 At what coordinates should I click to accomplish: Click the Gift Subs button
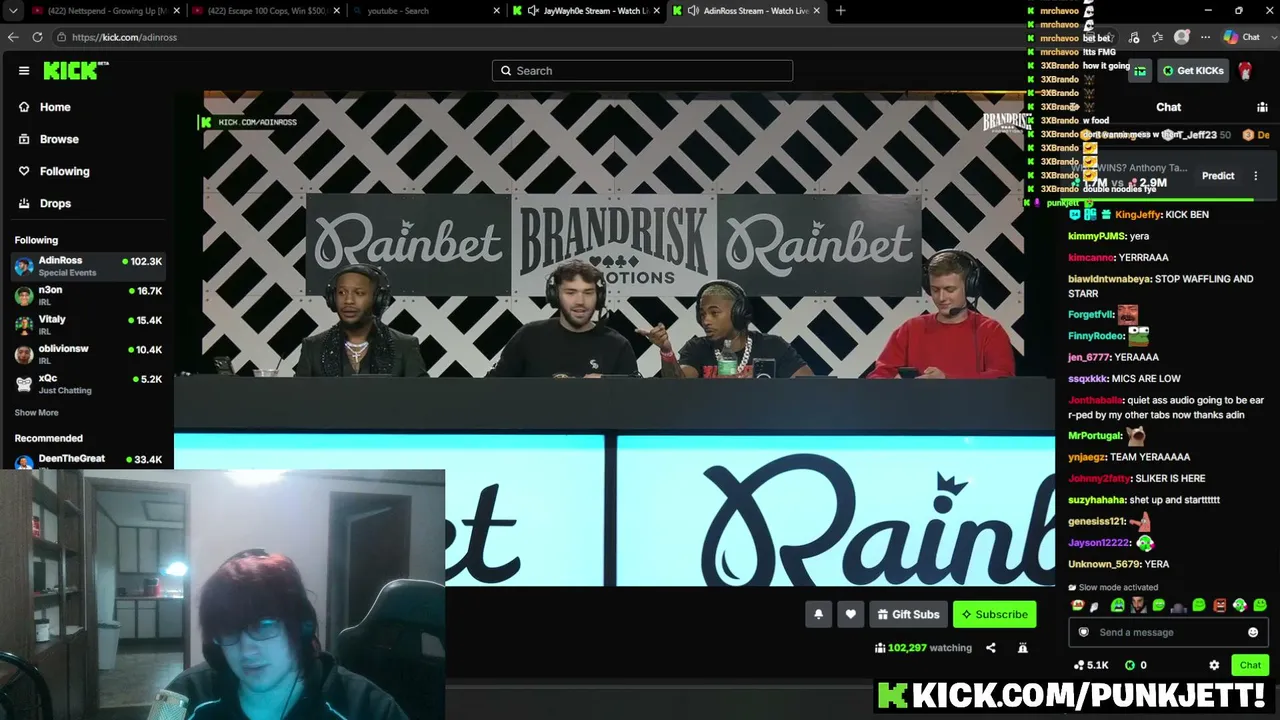point(908,614)
